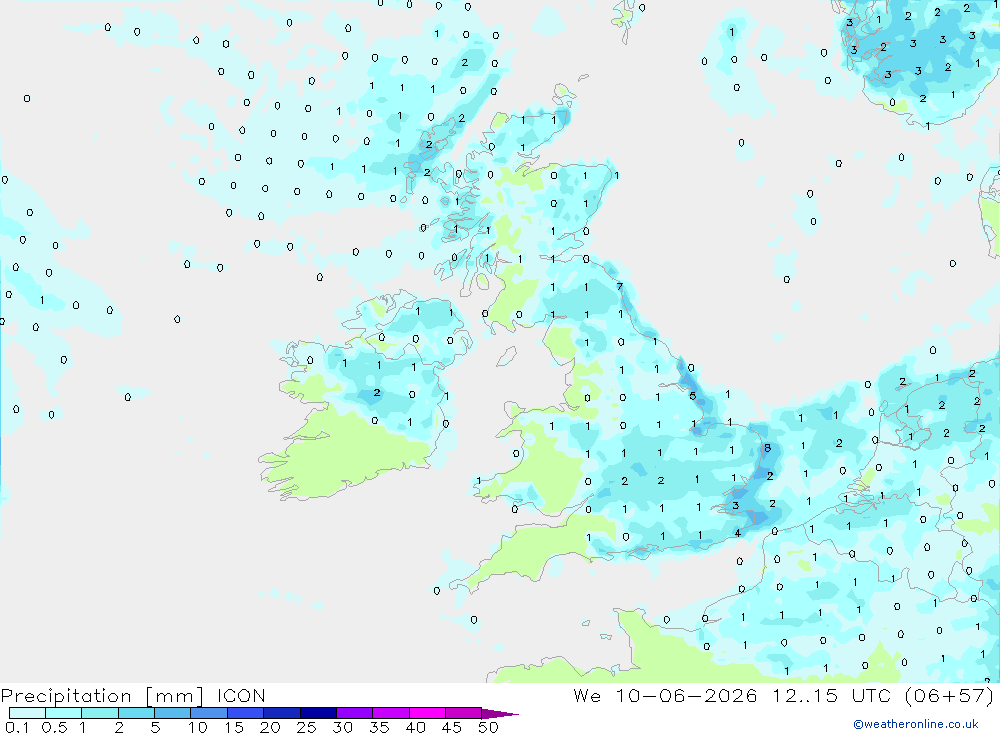
Task: Select the 1–2 mm legend color swatch
Action: pyautogui.click(x=100, y=713)
